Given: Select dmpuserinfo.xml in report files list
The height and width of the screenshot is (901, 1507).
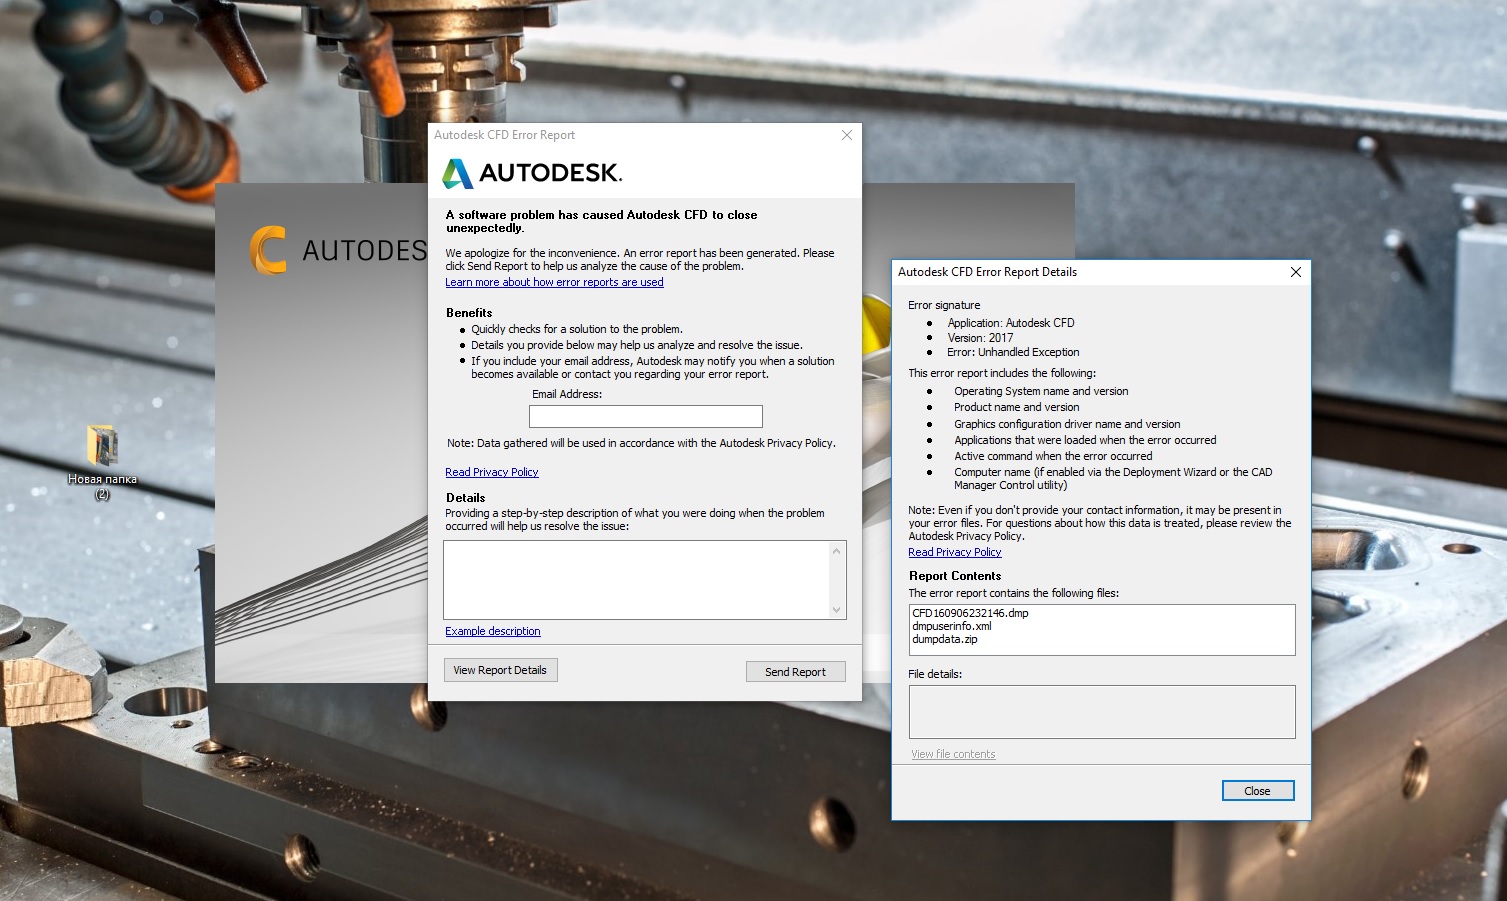Looking at the screenshot, I should coord(952,626).
